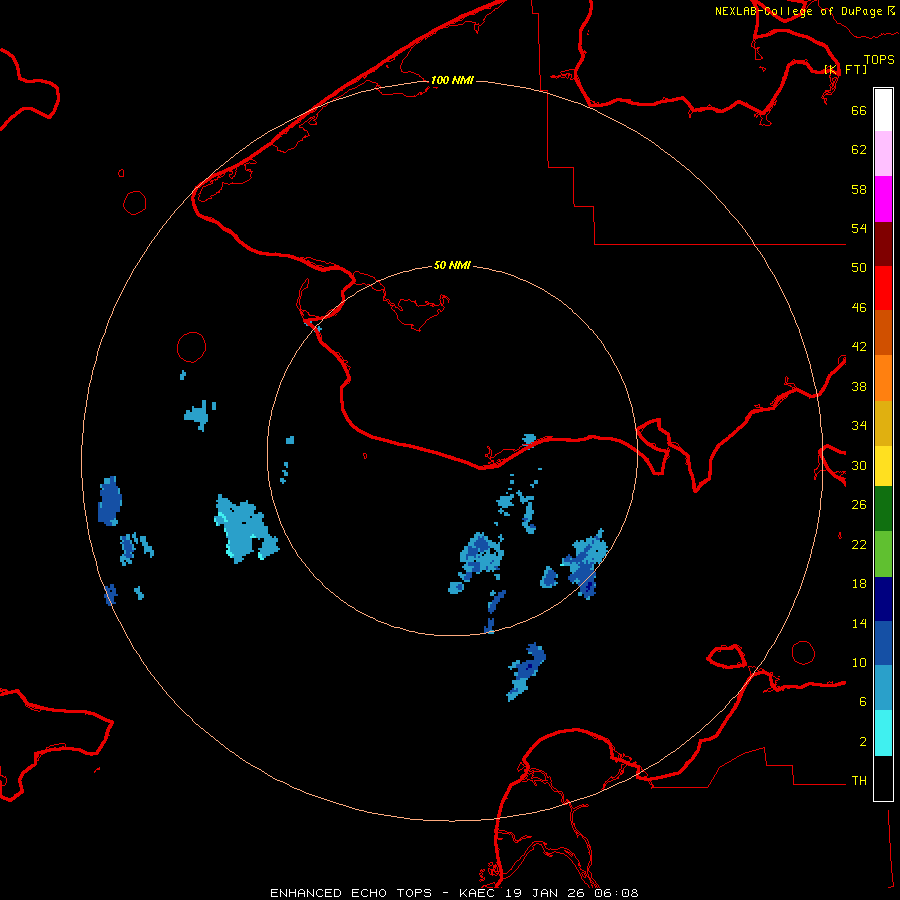Viewport: 900px width, 900px height.
Task: Click the "10" legend value
Action: tap(859, 663)
